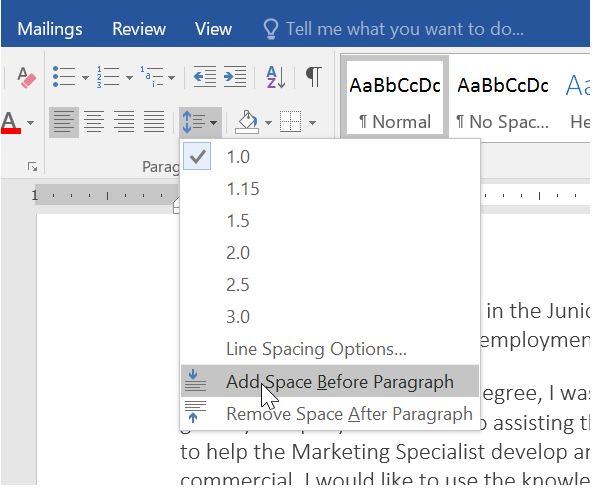Choose Add Space Before Paragraph
This screenshot has width=601, height=499.
(339, 381)
